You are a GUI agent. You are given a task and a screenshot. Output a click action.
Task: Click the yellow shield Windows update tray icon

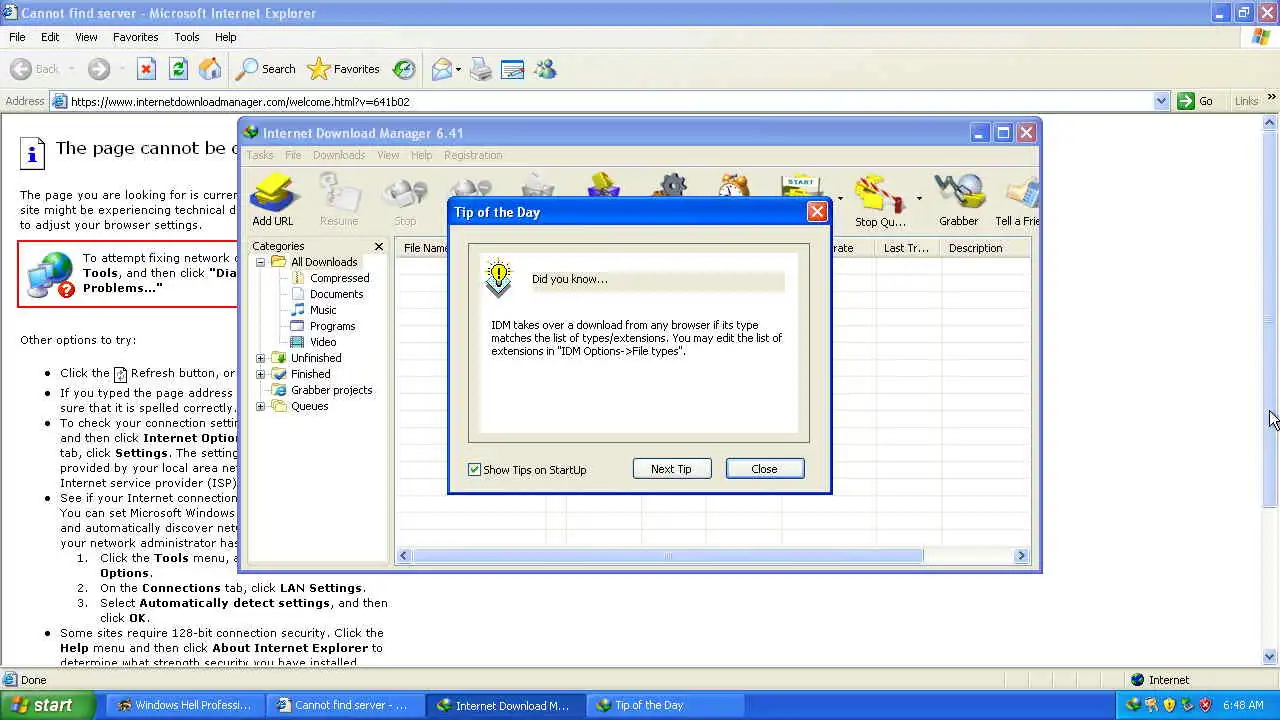click(x=1169, y=705)
